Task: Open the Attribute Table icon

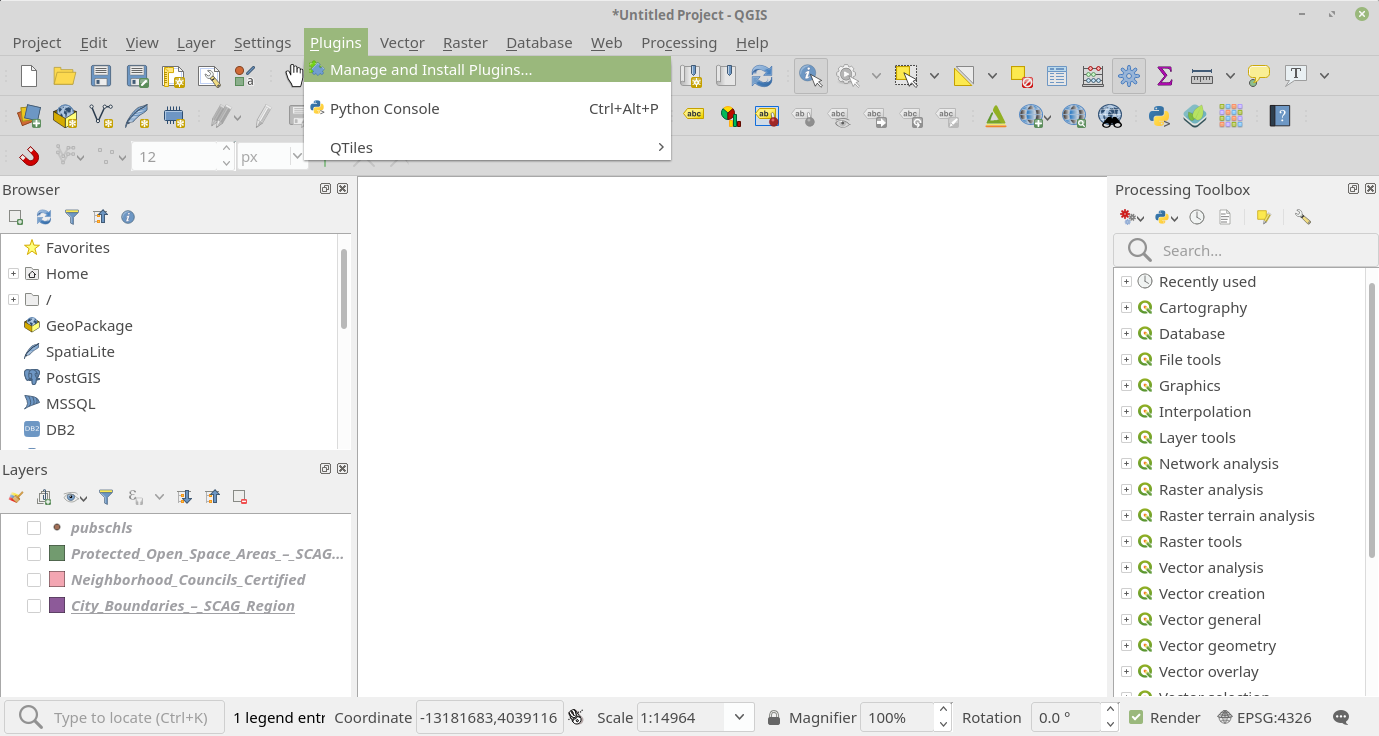Action: [x=1057, y=76]
